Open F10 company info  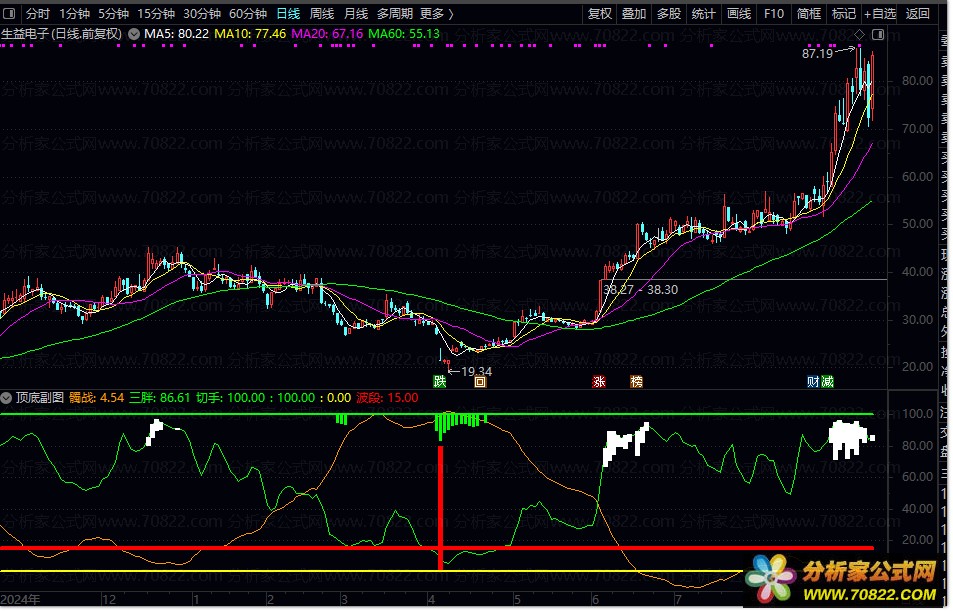point(774,13)
